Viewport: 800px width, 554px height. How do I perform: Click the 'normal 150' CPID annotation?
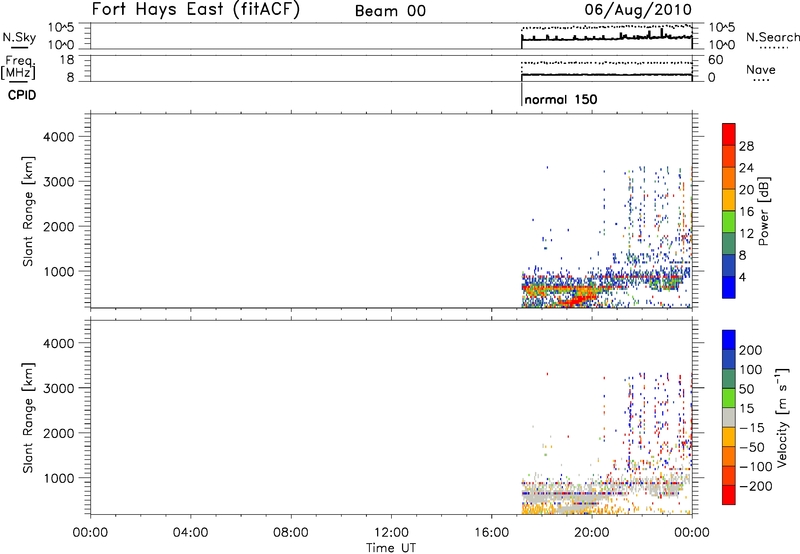(x=561, y=99)
